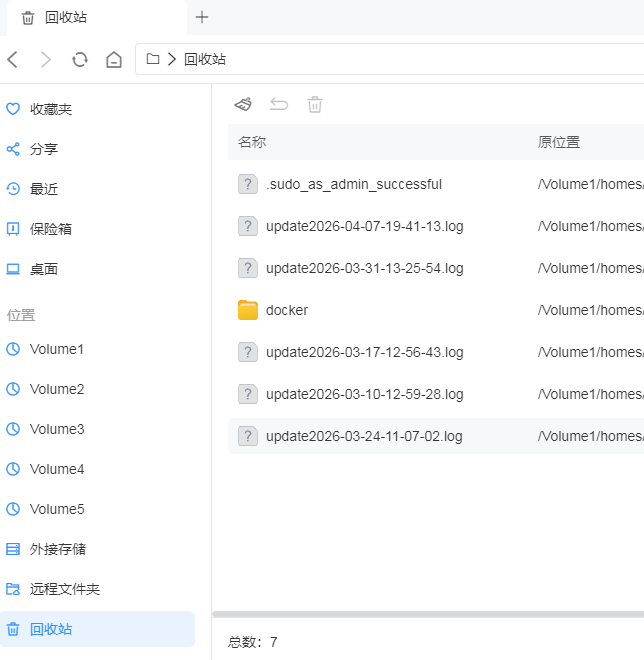Click the delete trash toolbar icon
Image resolution: width=644 pixels, height=660 pixels.
pos(315,104)
